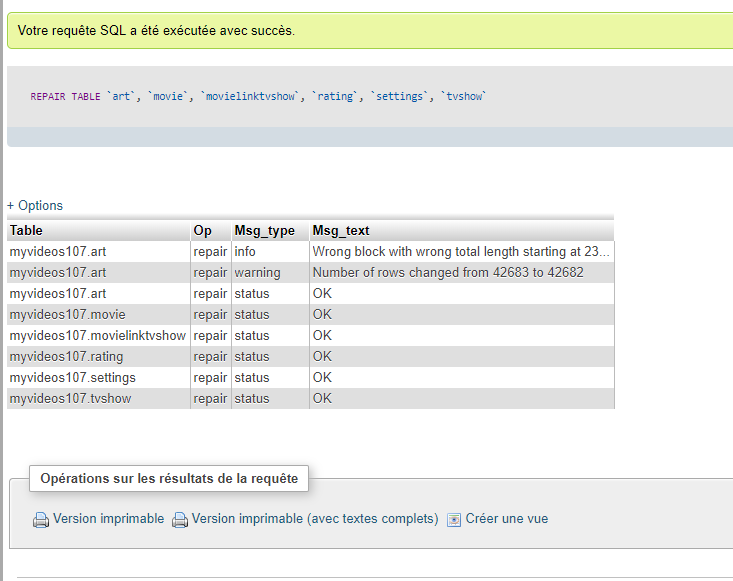Sort by the Table column header
Viewport: 733px width, 581px height.
point(26,230)
